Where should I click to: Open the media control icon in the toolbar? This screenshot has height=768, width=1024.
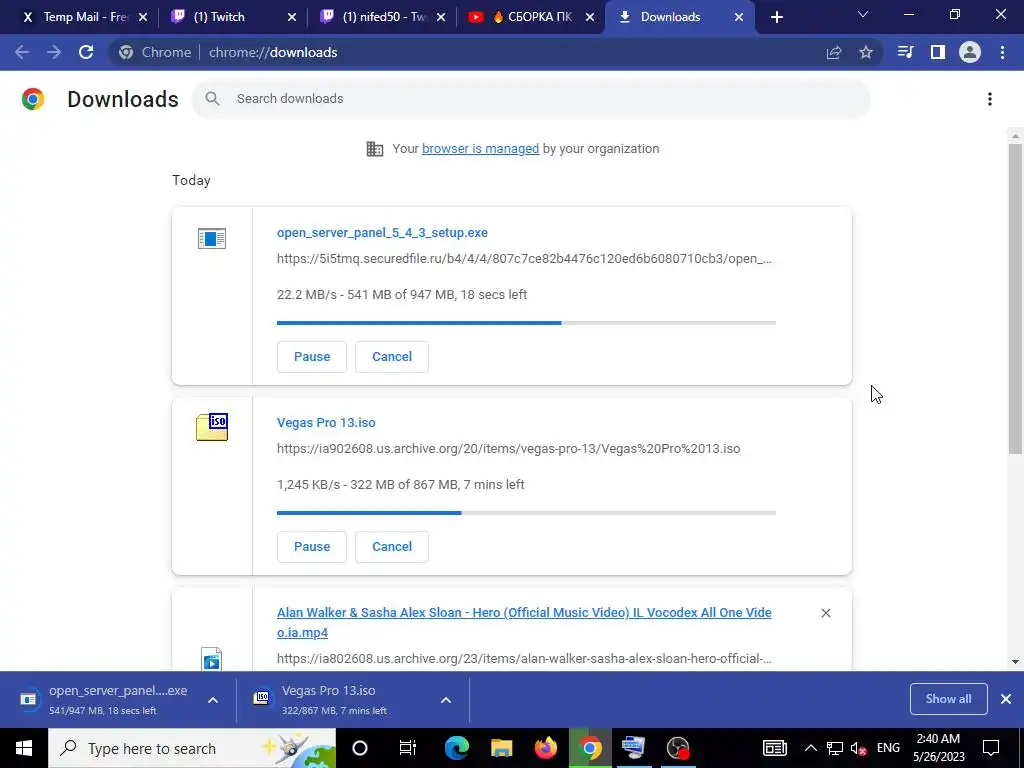point(906,52)
